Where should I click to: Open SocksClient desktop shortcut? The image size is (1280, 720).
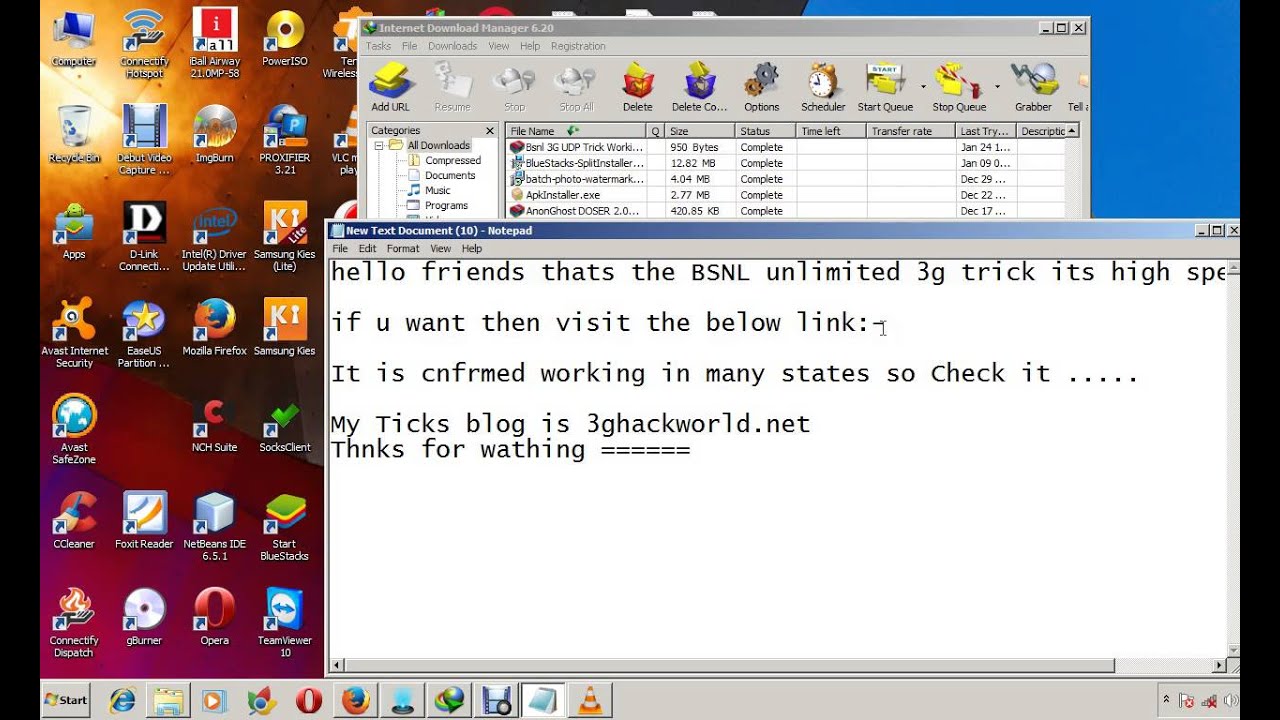pos(284,425)
